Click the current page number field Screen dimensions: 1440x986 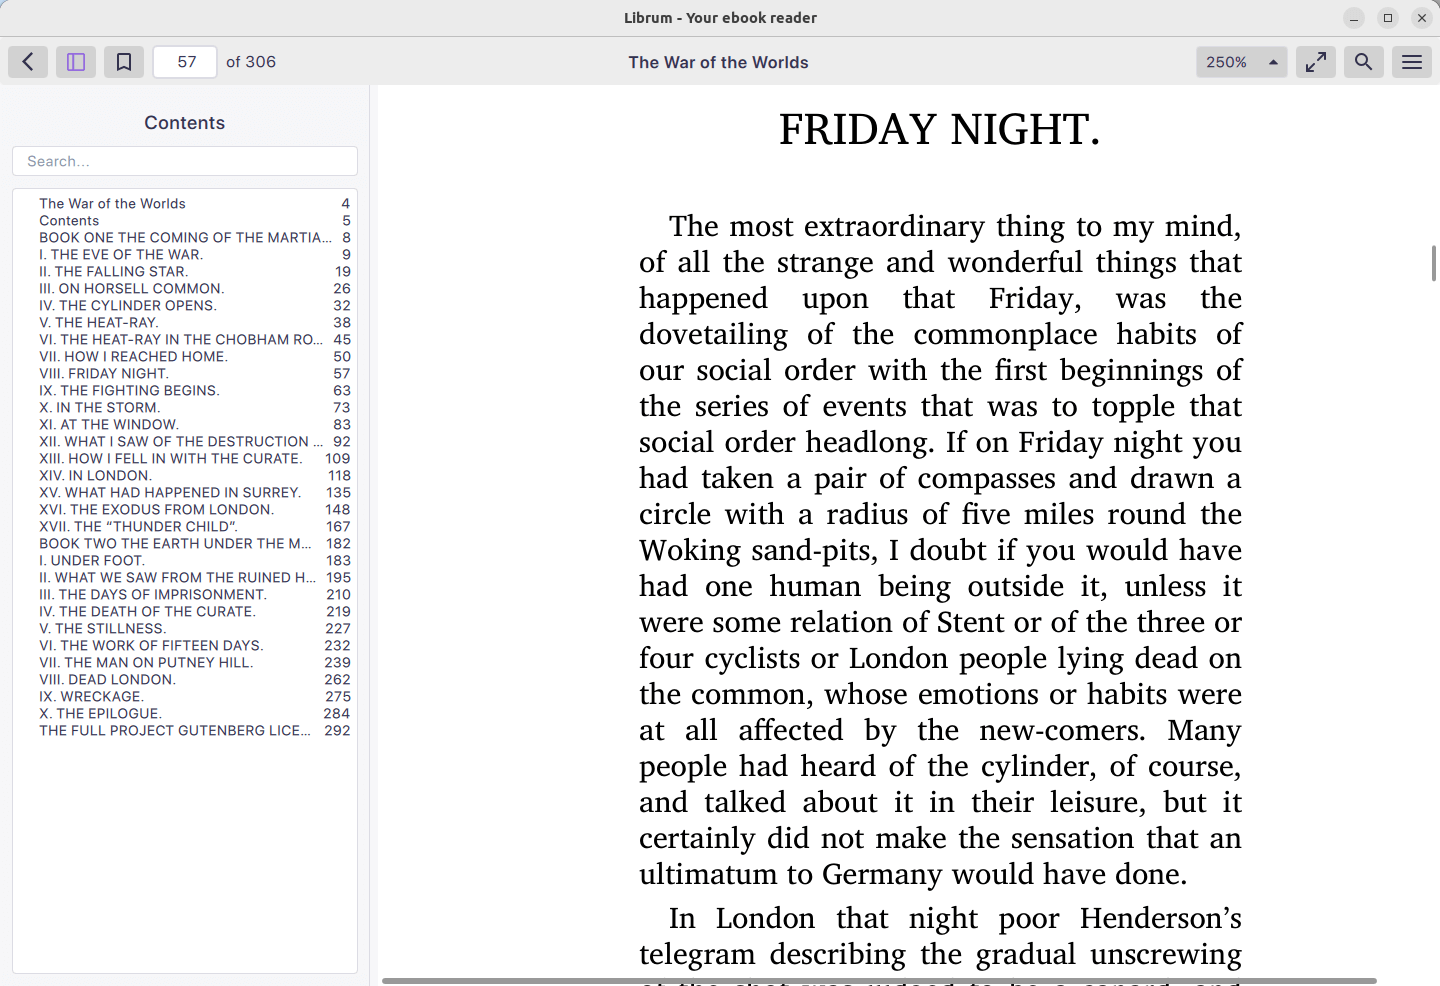pyautogui.click(x=185, y=62)
